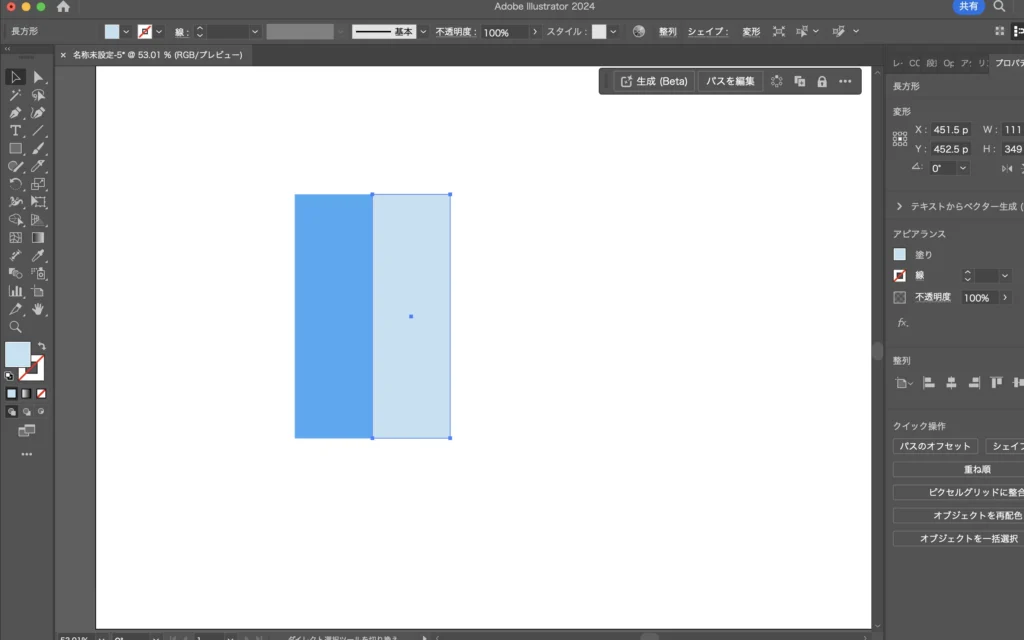Reset to default fill and stroke
1024x640 pixels.
(10, 375)
